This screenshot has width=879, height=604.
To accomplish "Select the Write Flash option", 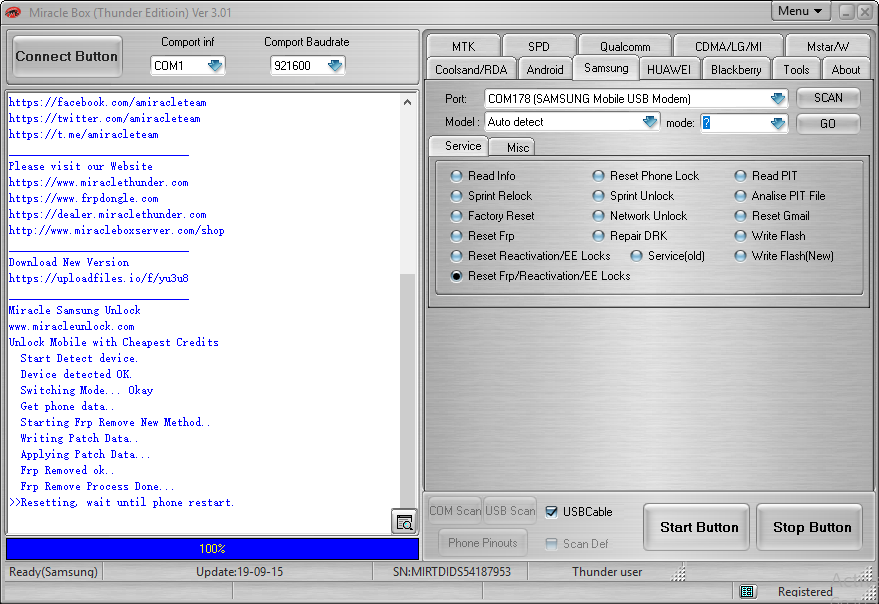I will point(741,236).
